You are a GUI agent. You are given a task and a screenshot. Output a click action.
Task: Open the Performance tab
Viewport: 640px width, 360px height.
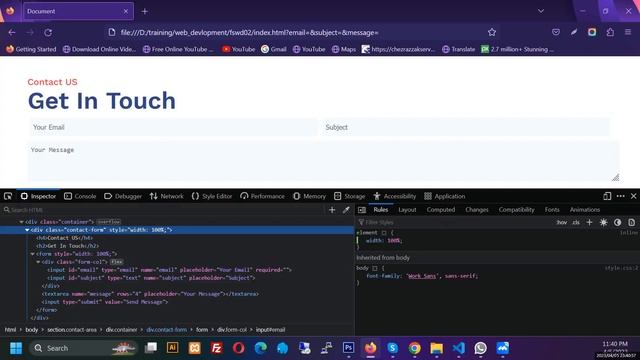click(262, 196)
